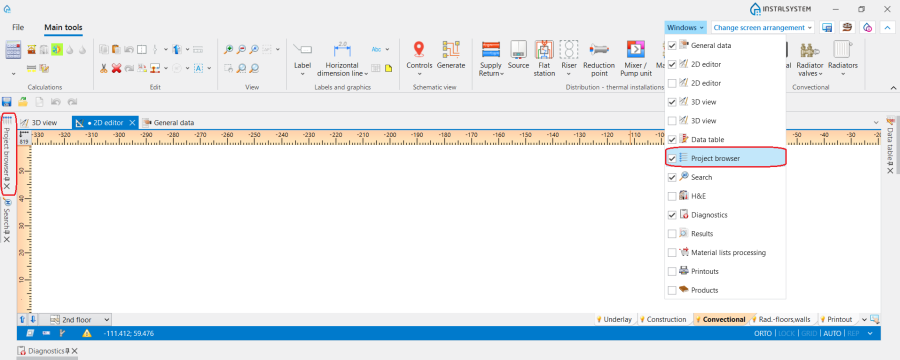Open the Diagnostics bottom panel
This screenshot has width=900, height=360.
click(x=46, y=351)
